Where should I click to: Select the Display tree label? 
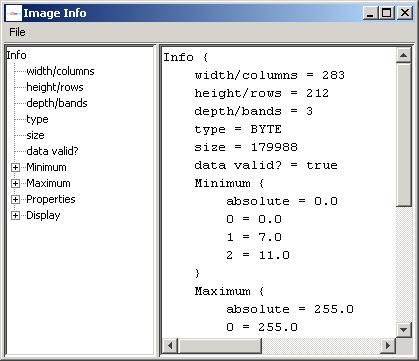coord(43,215)
